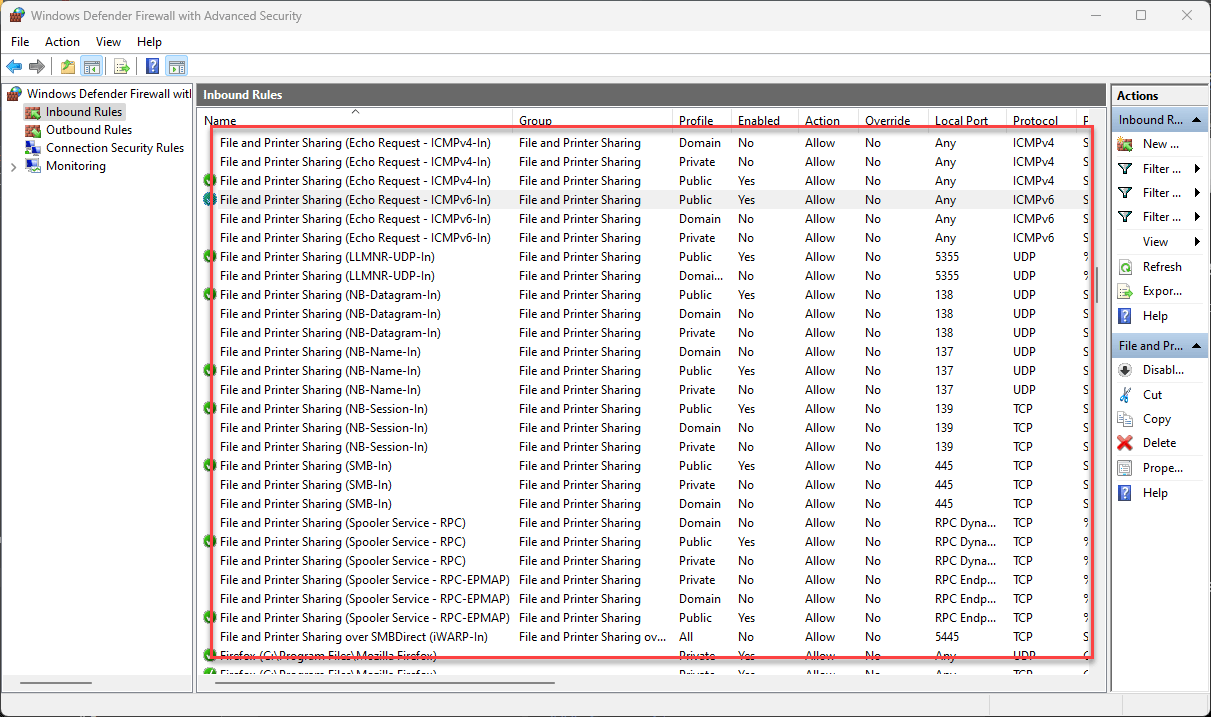Click the Export List toolbar icon
The image size is (1211, 717).
point(122,67)
